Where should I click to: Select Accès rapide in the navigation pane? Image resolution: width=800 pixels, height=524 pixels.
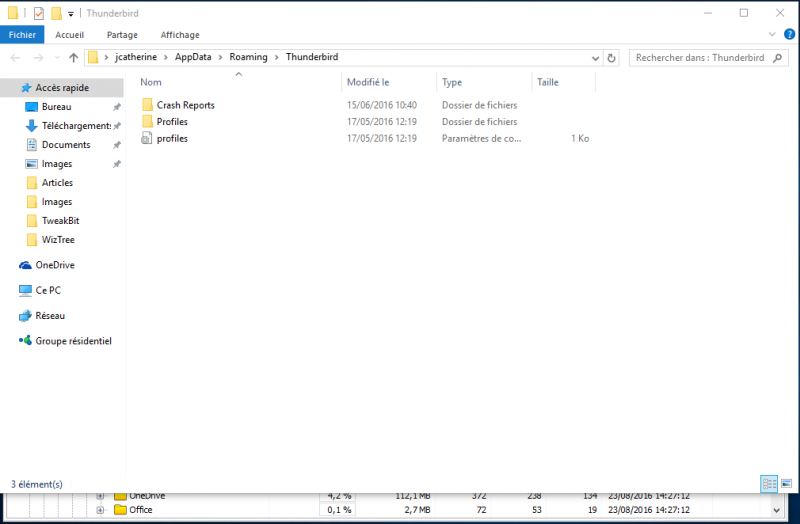[x=62, y=88]
